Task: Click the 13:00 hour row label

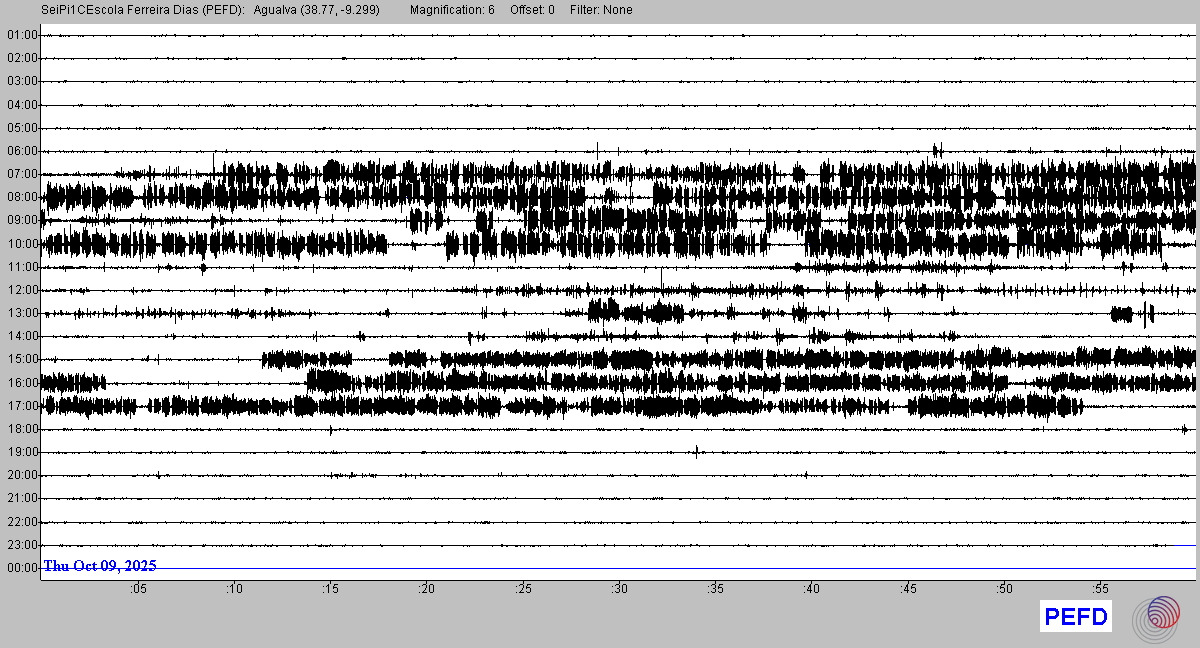Action: (21, 313)
